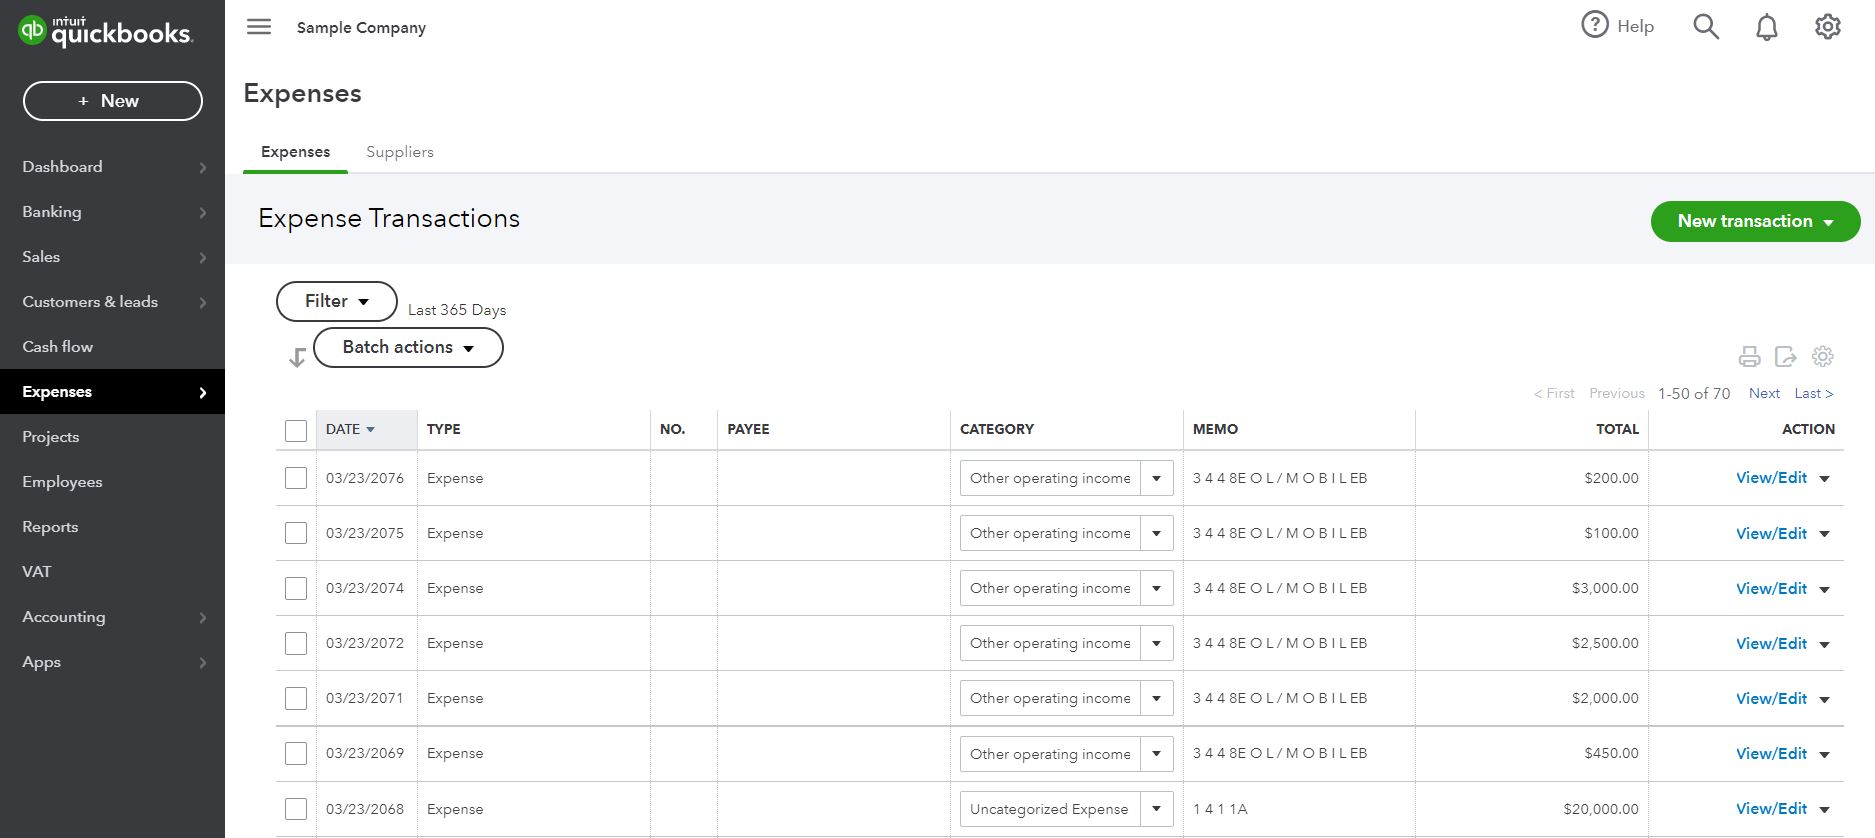Open the notifications bell
The image size is (1875, 838).
point(1767,27)
